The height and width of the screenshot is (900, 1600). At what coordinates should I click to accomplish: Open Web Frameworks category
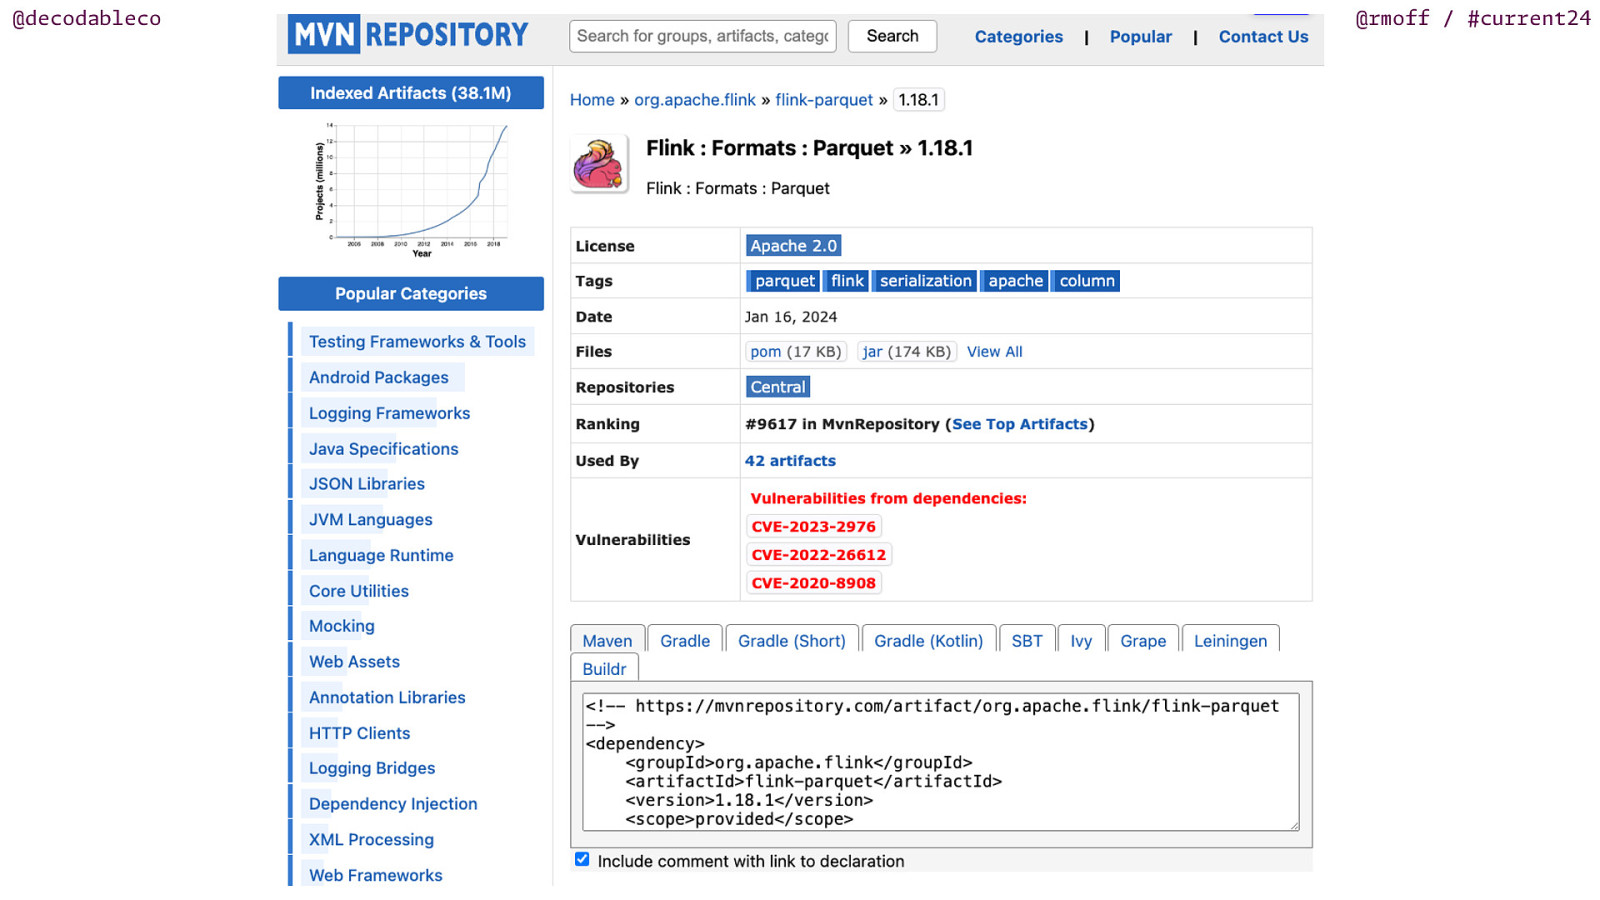[375, 875]
